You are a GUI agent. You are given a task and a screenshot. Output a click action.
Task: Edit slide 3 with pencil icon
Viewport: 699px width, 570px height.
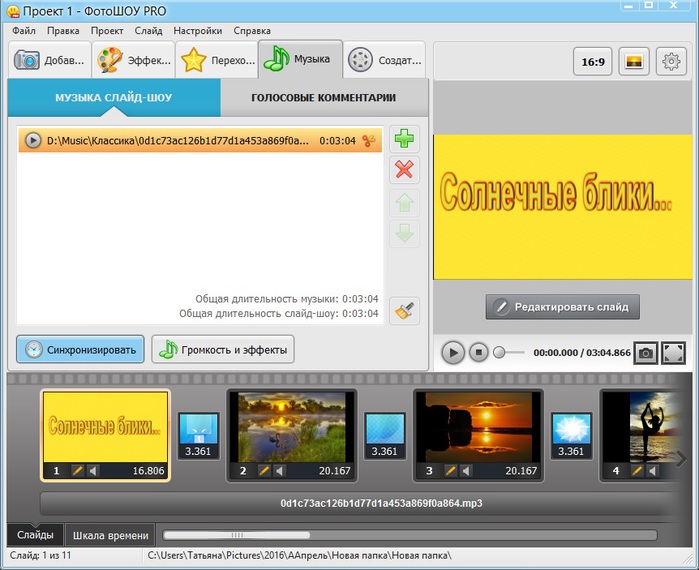coord(451,471)
